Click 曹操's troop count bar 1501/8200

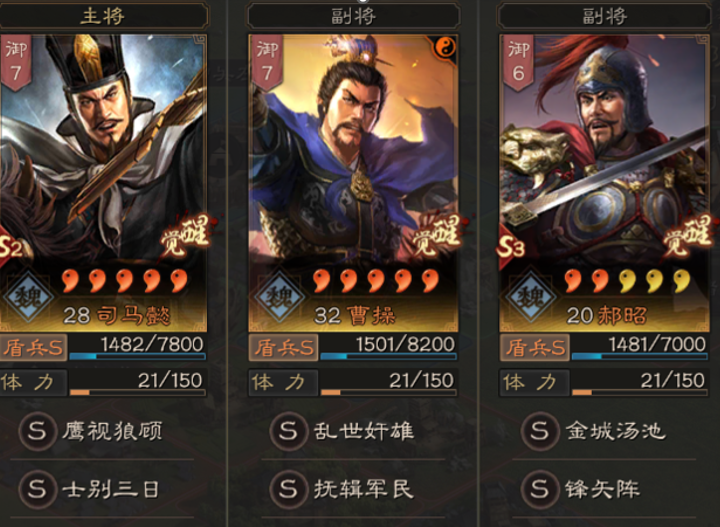click(x=388, y=347)
